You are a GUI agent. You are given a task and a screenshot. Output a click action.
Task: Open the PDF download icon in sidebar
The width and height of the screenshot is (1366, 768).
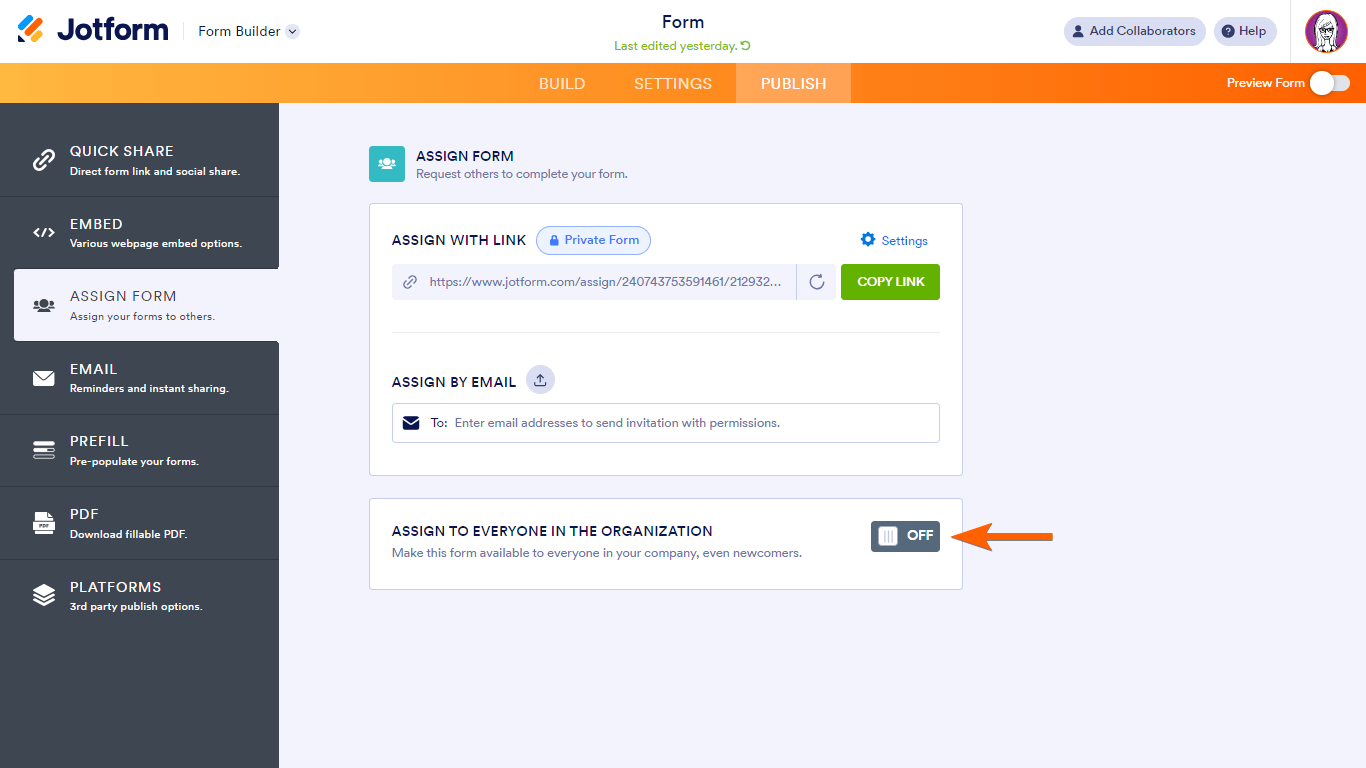pos(44,522)
